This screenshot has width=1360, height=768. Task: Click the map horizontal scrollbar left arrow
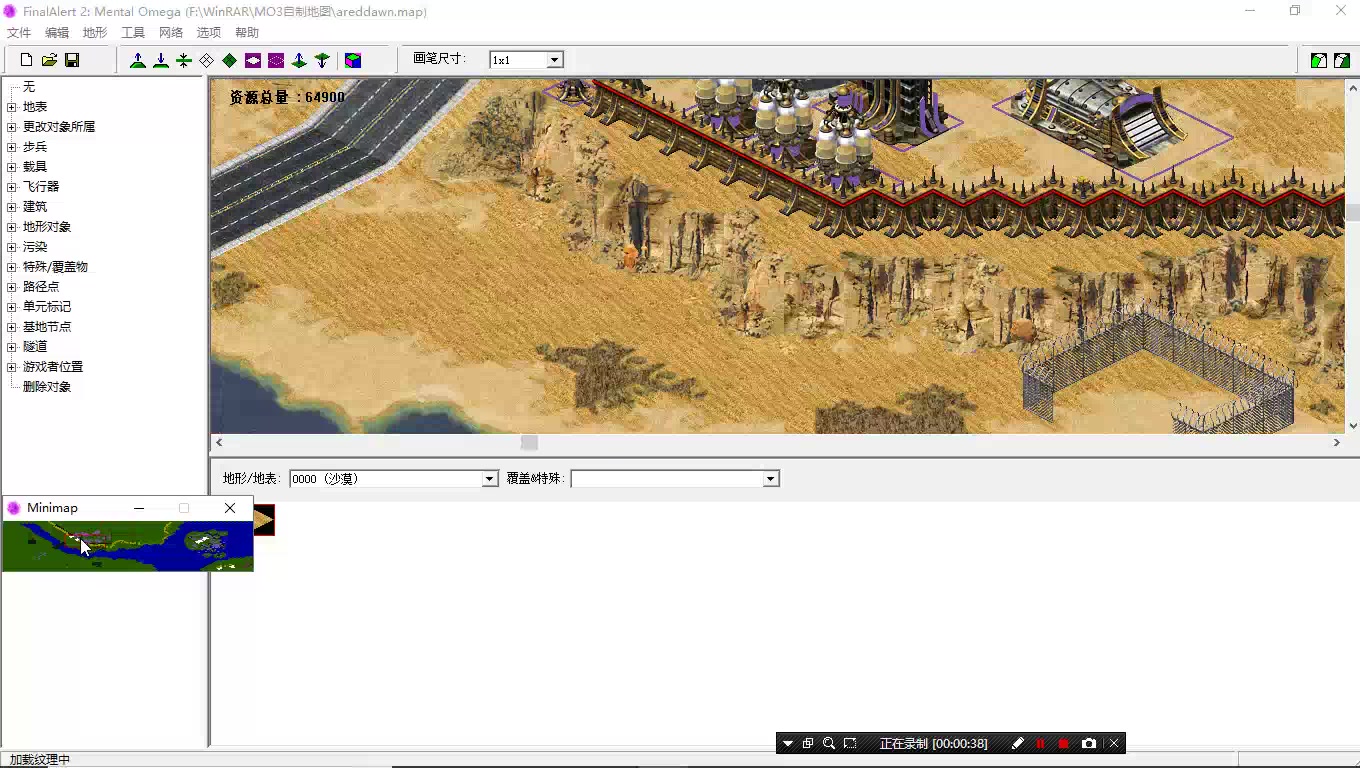219,442
